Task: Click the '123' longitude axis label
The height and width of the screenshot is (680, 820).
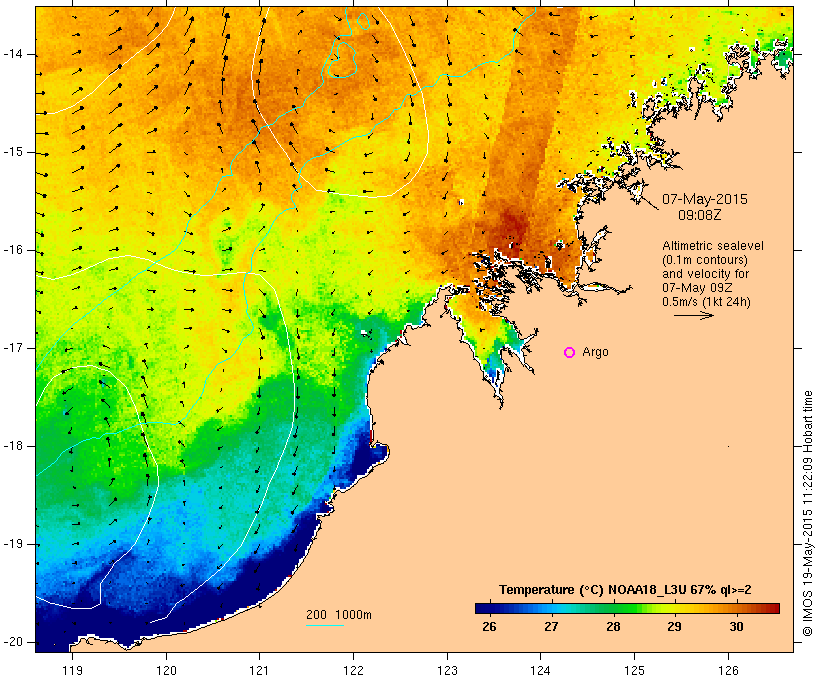Action: point(447,670)
